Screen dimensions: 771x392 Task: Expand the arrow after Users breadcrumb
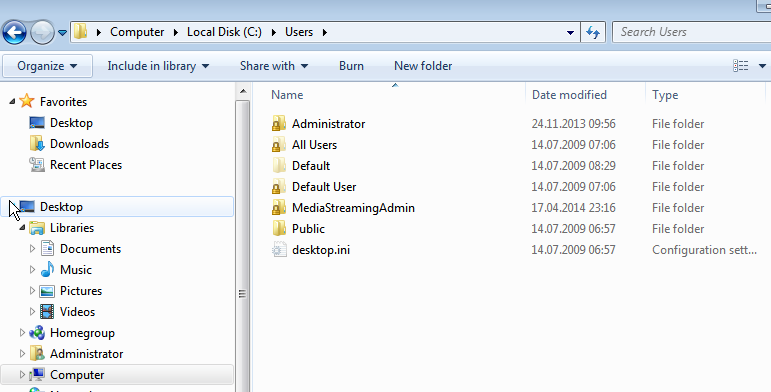pyautogui.click(x=325, y=32)
